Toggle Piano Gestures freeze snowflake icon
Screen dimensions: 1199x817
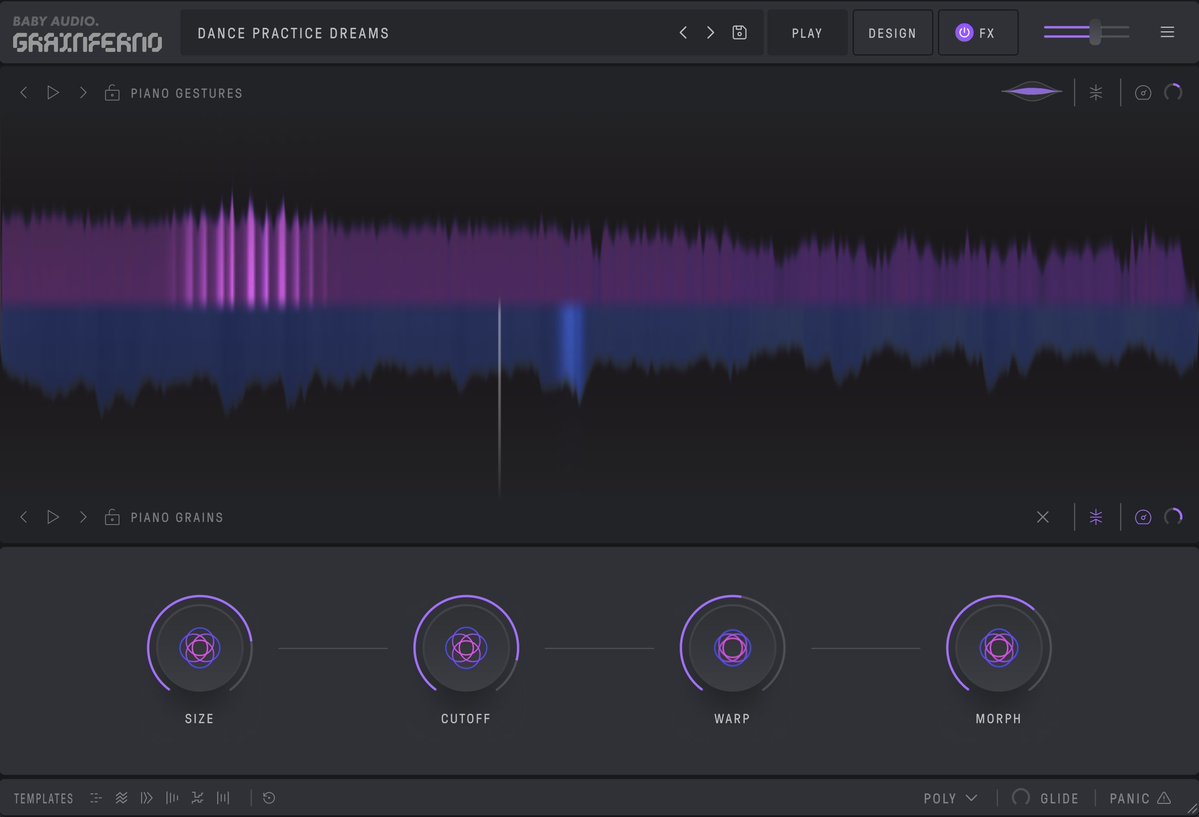[x=1096, y=93]
